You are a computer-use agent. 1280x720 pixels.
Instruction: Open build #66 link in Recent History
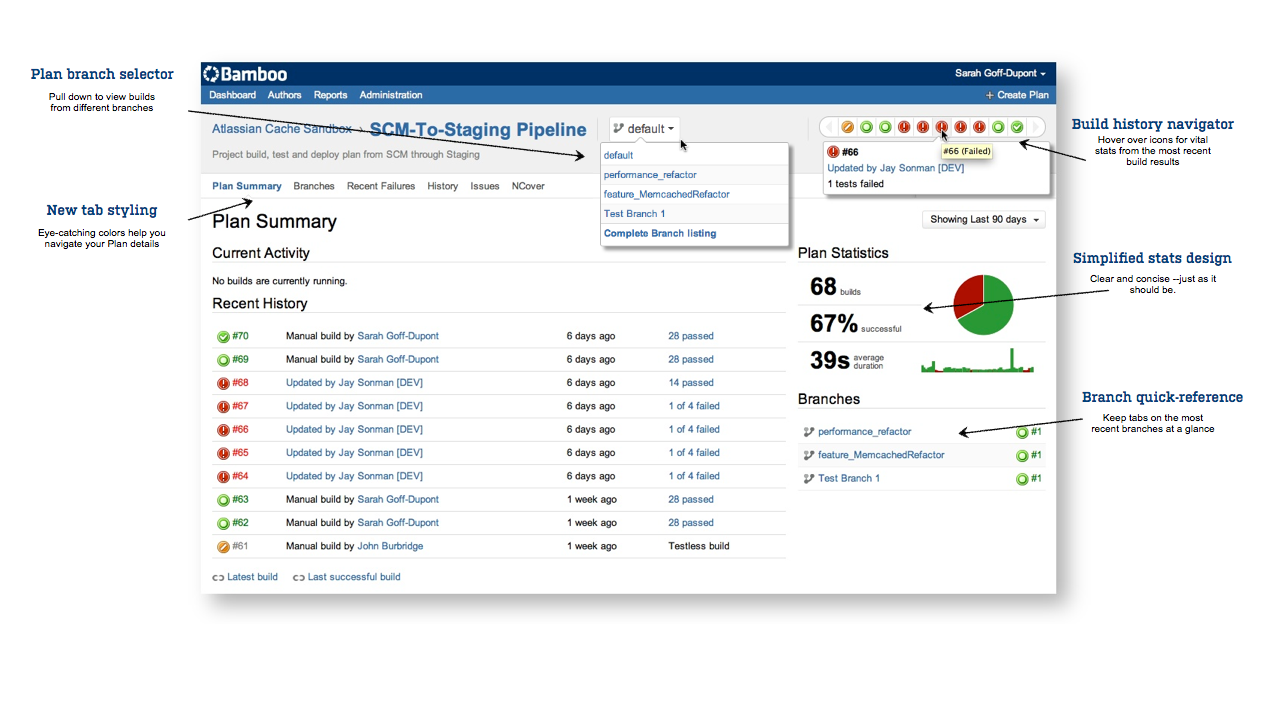[240, 430]
